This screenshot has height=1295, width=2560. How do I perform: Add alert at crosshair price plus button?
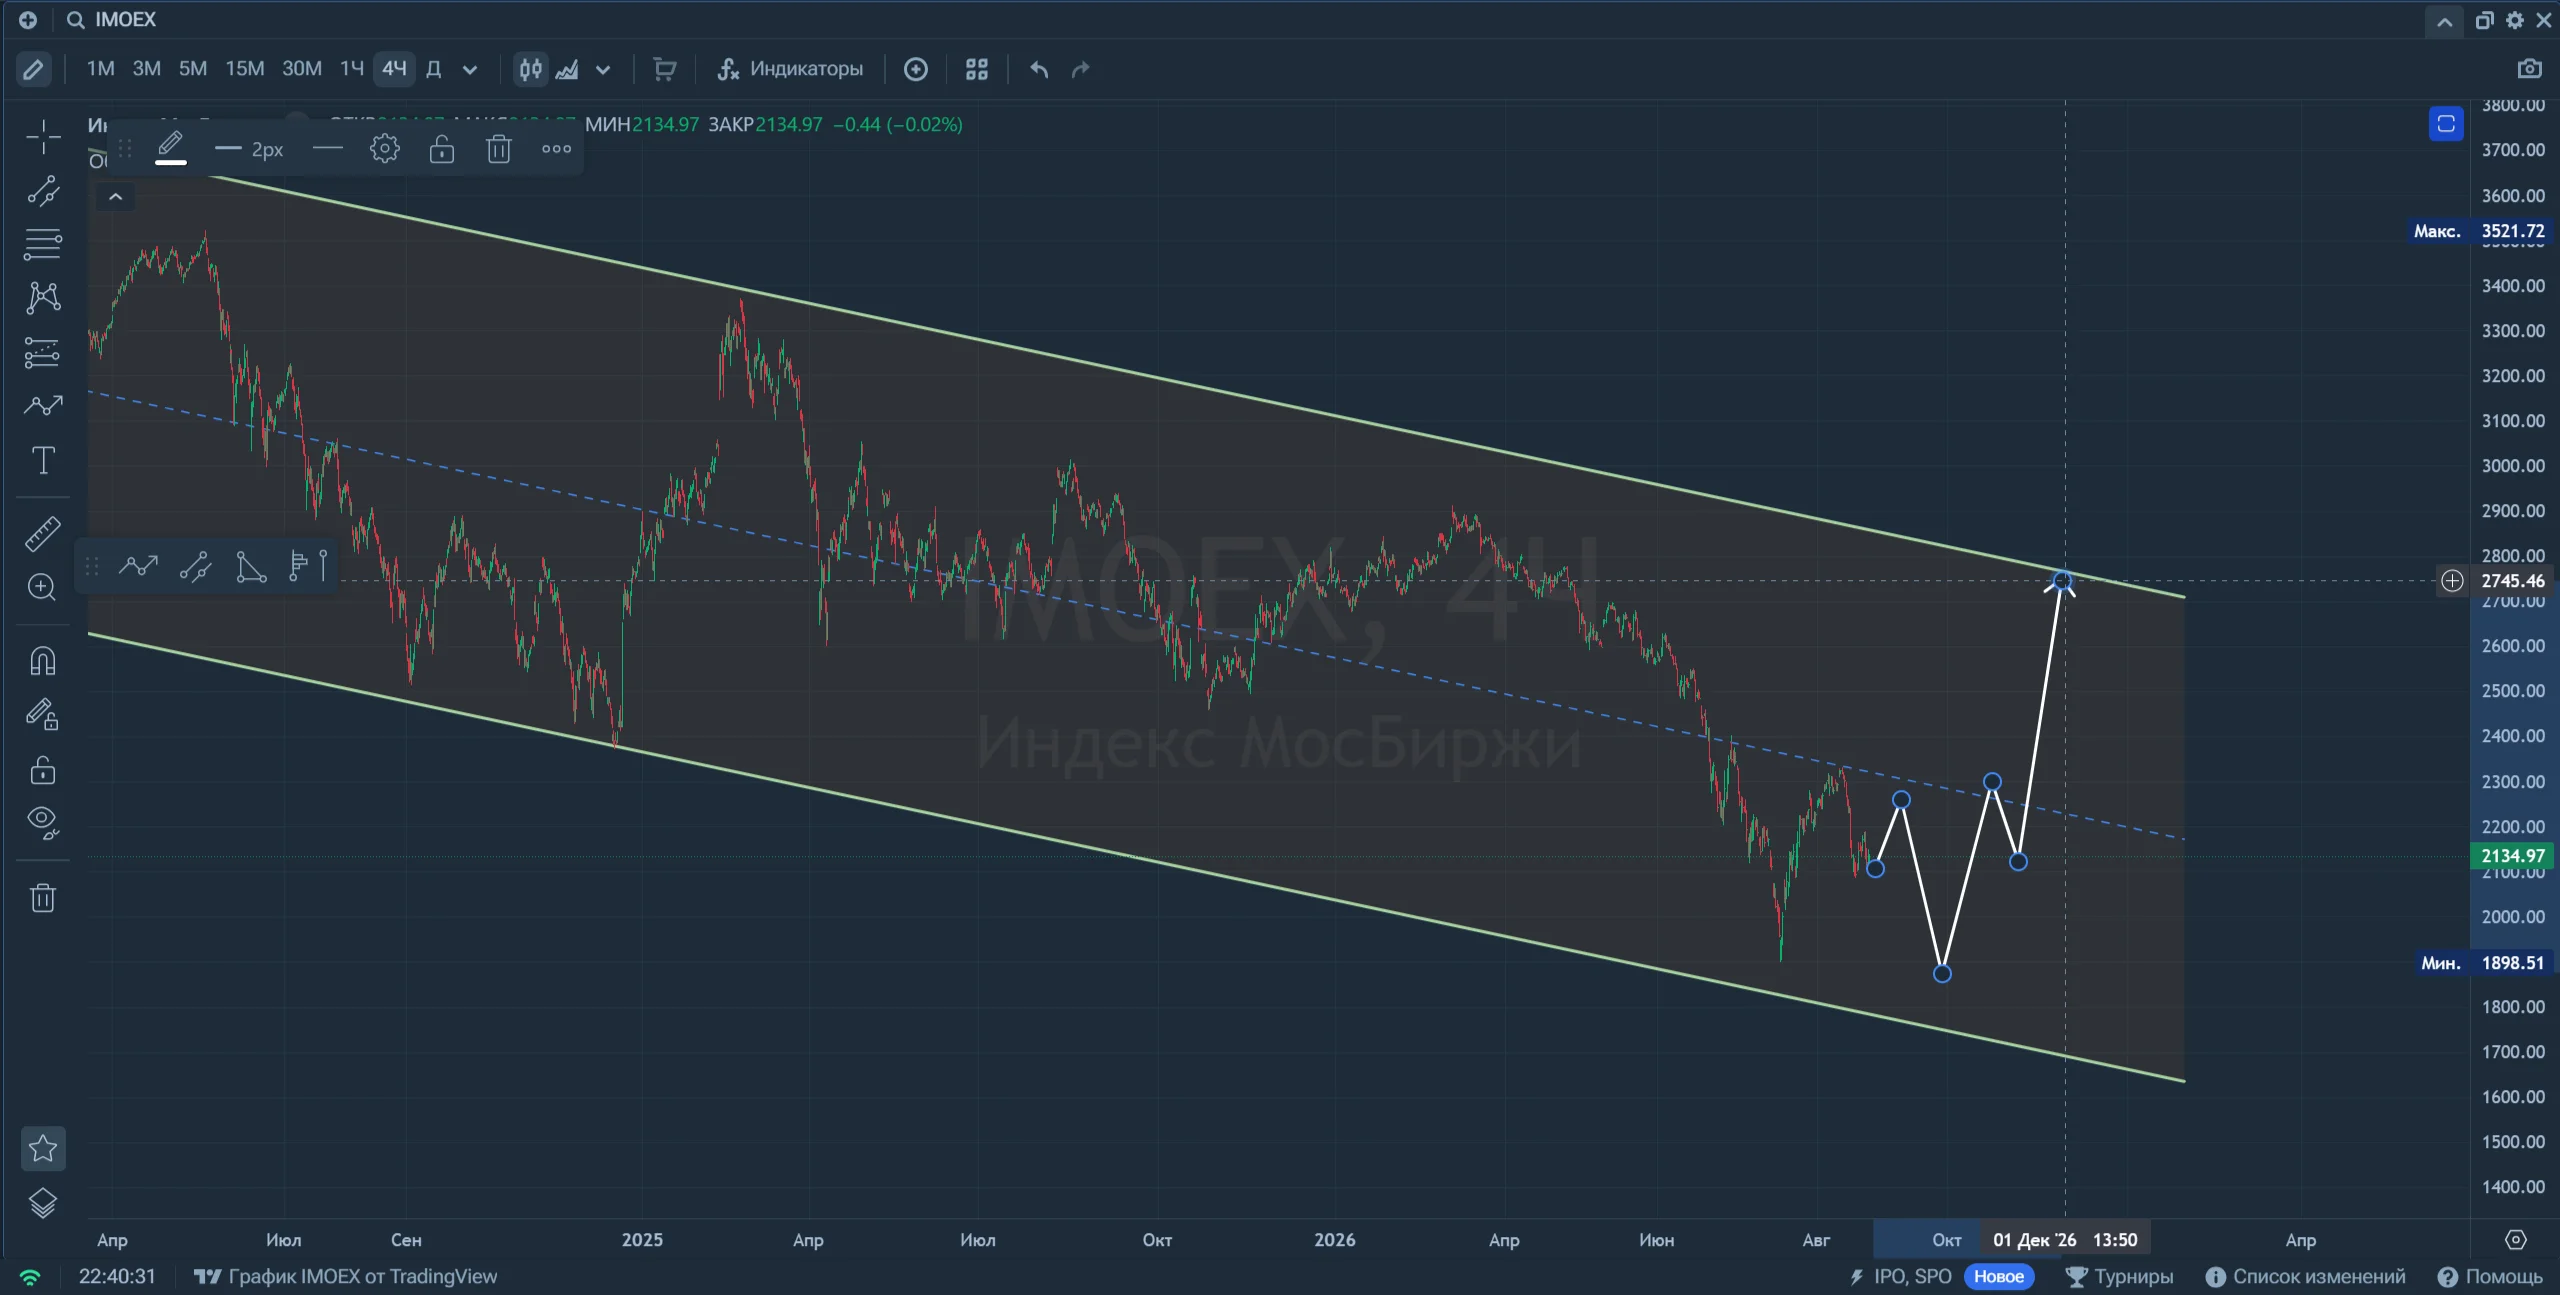pyautogui.click(x=2452, y=581)
